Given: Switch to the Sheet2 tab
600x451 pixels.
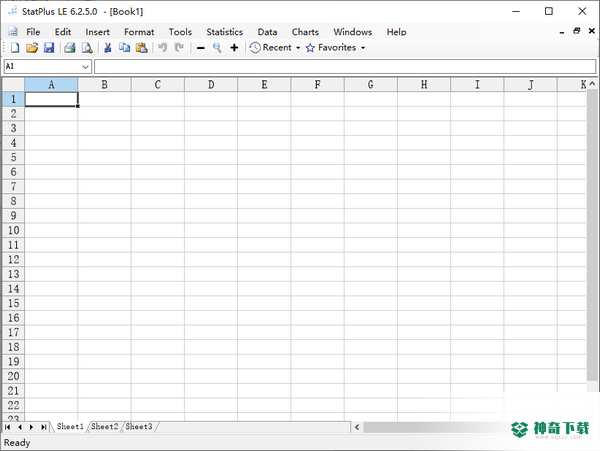Looking at the screenshot, I should 104,426.
